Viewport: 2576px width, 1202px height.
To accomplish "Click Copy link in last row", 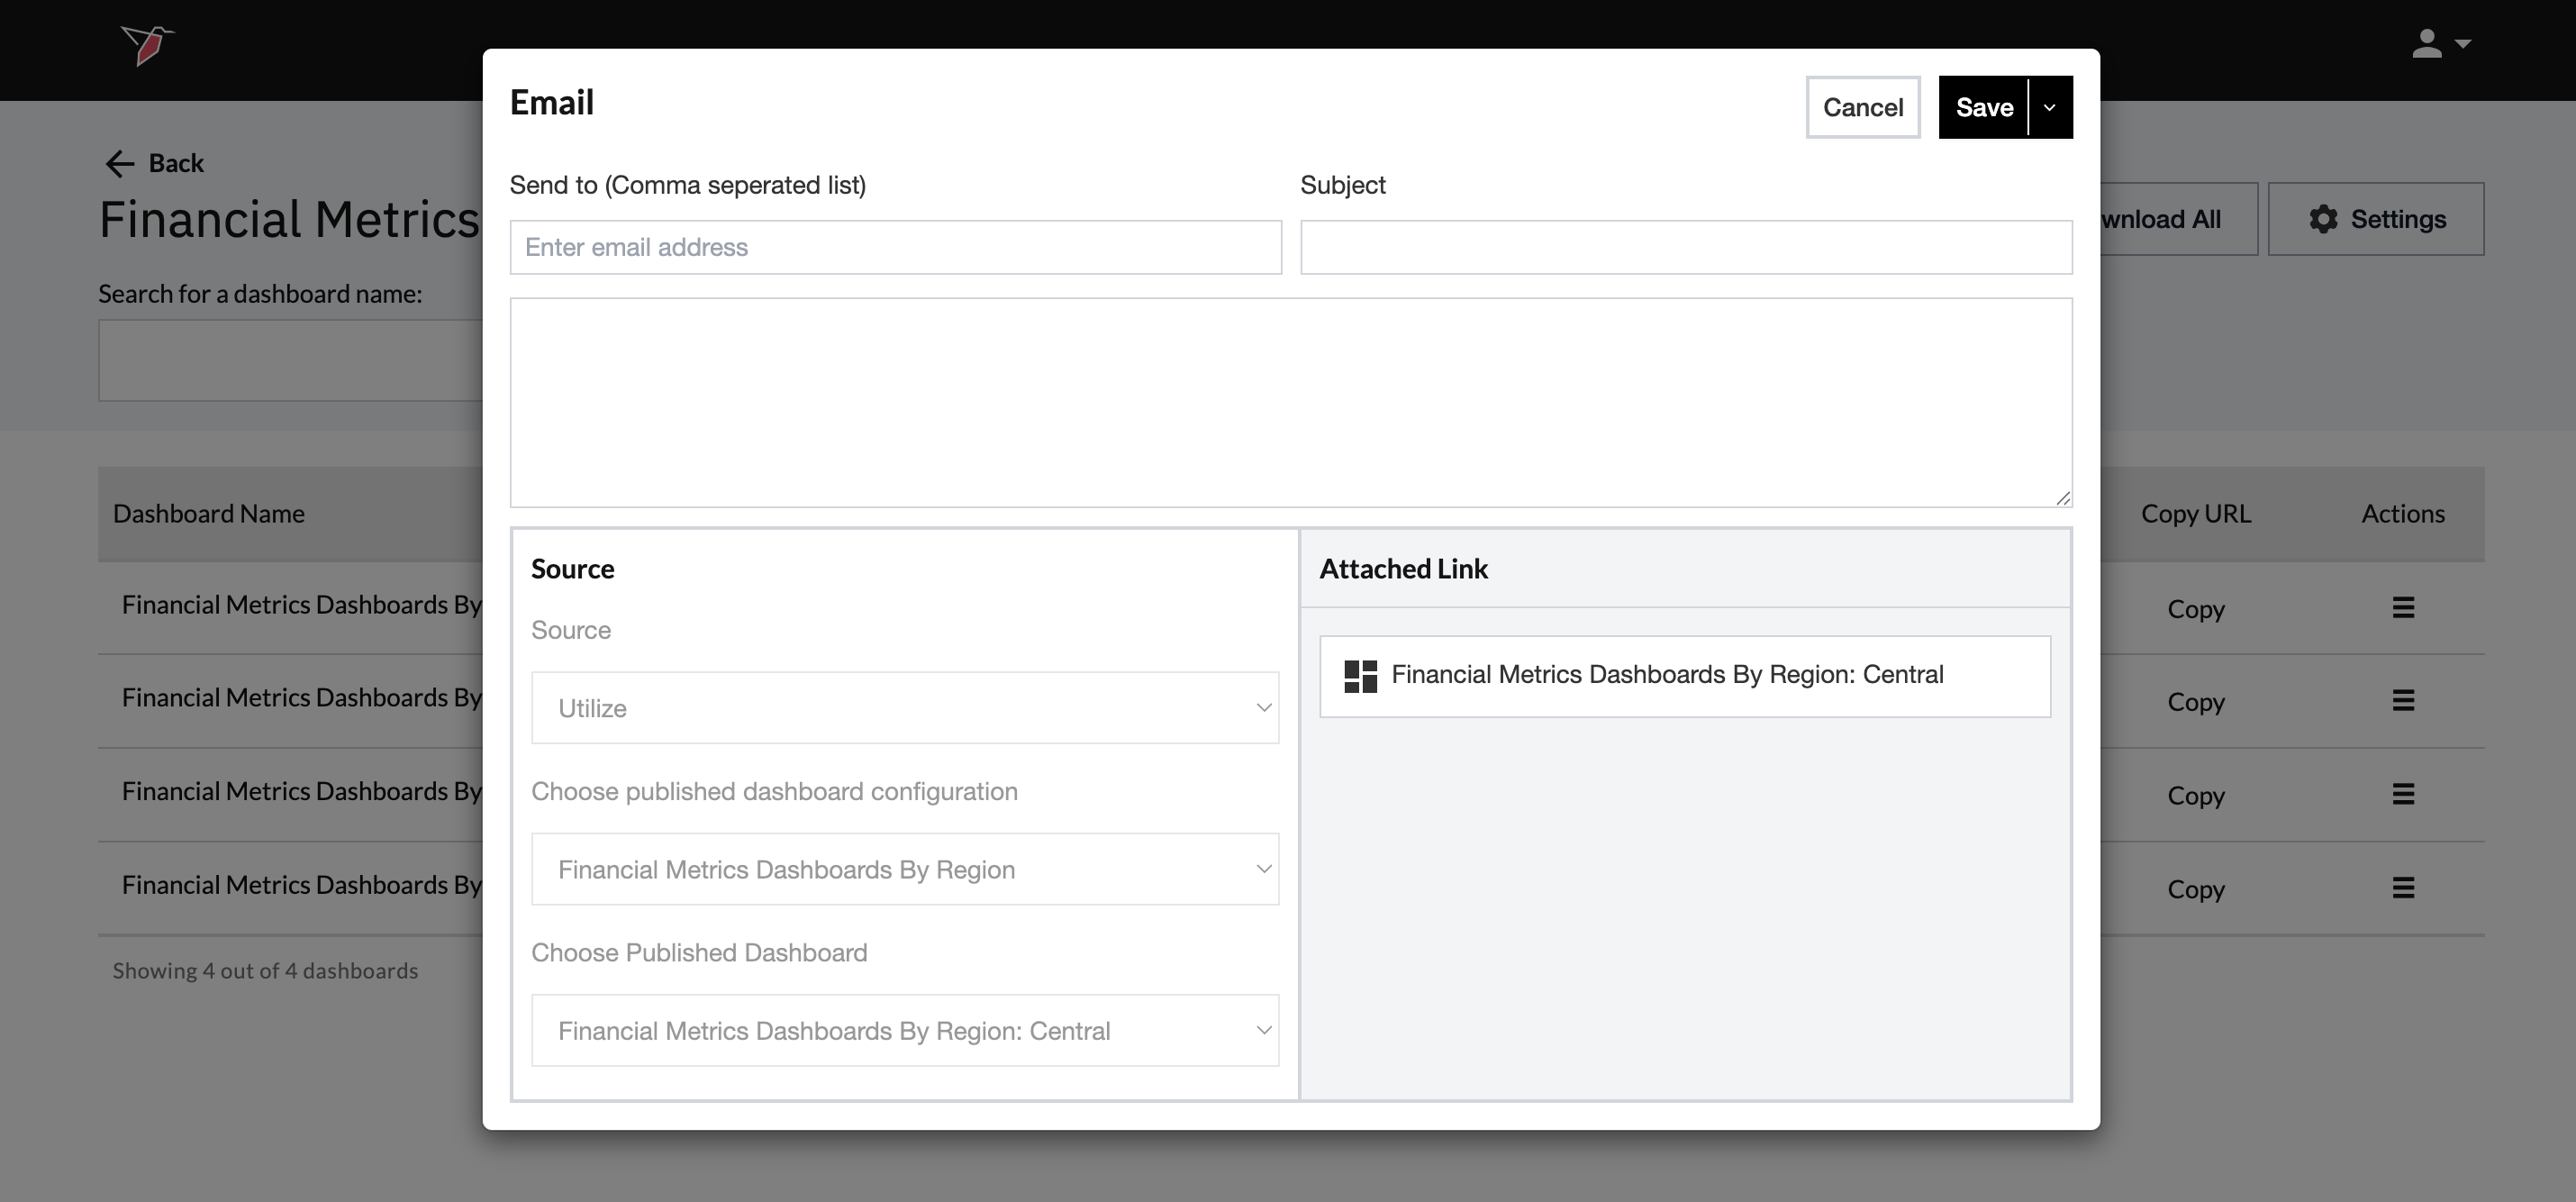I will tap(2195, 889).
